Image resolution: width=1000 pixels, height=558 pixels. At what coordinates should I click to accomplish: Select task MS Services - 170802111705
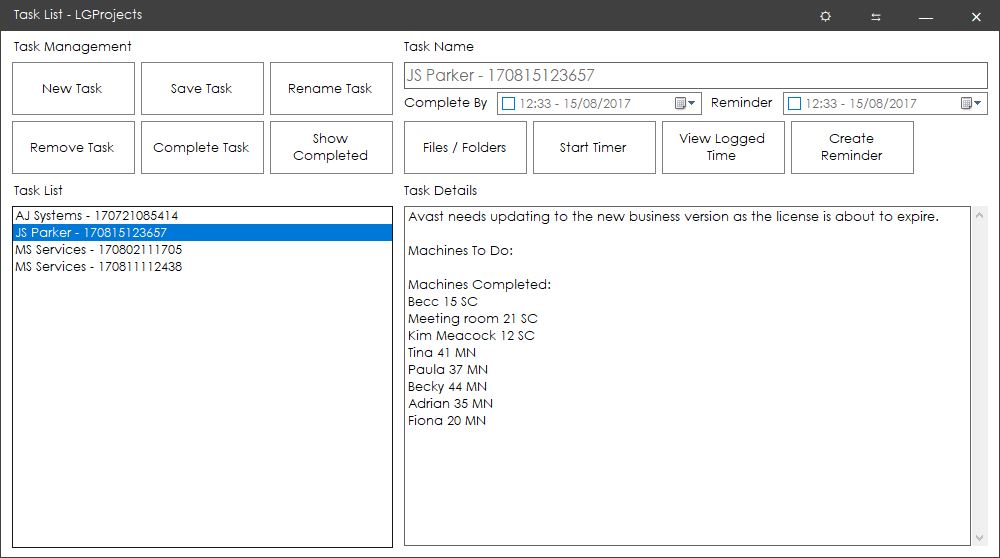[x=202, y=249]
